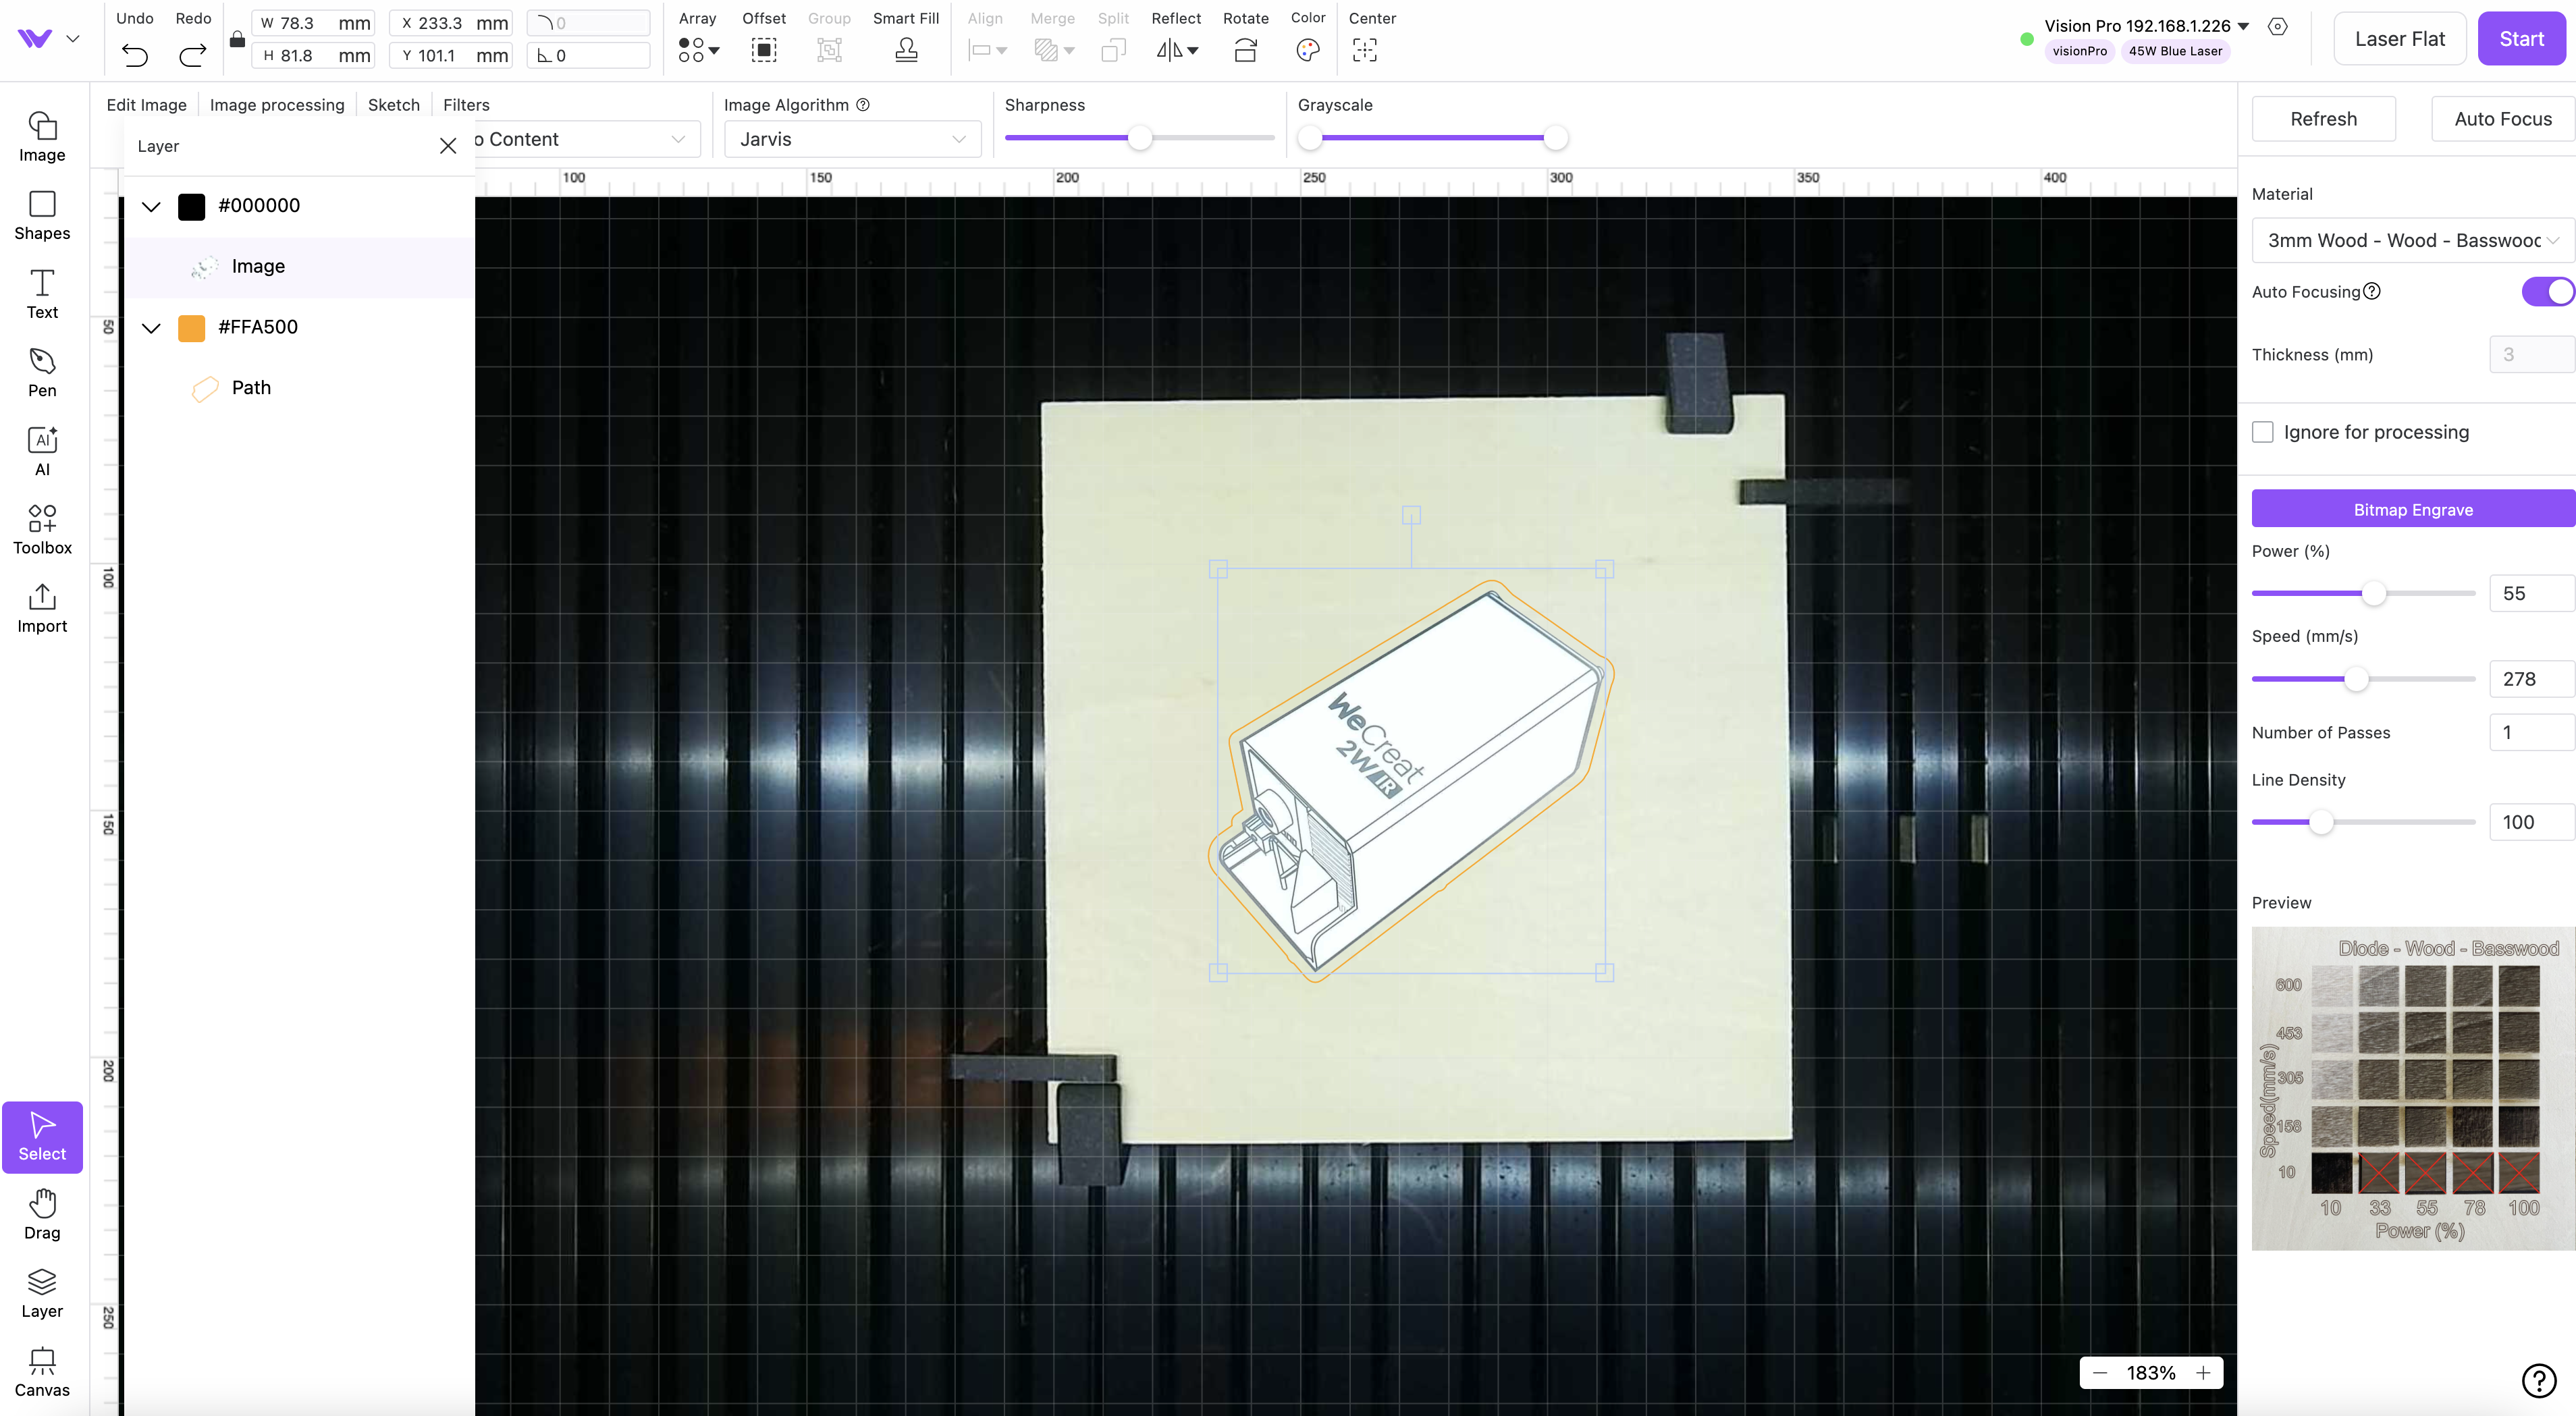Check Ignore for processing checkbox

point(2263,432)
